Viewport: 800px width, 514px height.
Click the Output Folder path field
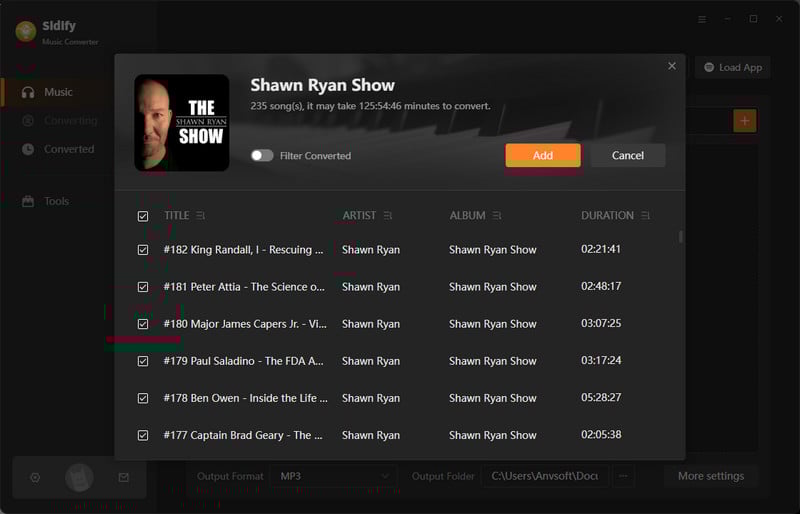[x=545, y=476]
